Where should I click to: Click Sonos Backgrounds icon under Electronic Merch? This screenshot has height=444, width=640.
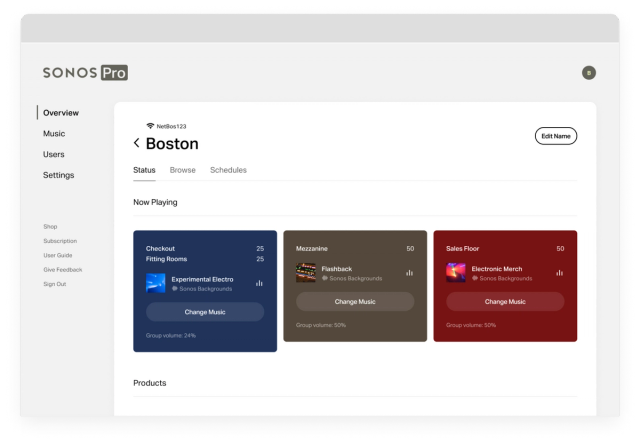pos(475,278)
